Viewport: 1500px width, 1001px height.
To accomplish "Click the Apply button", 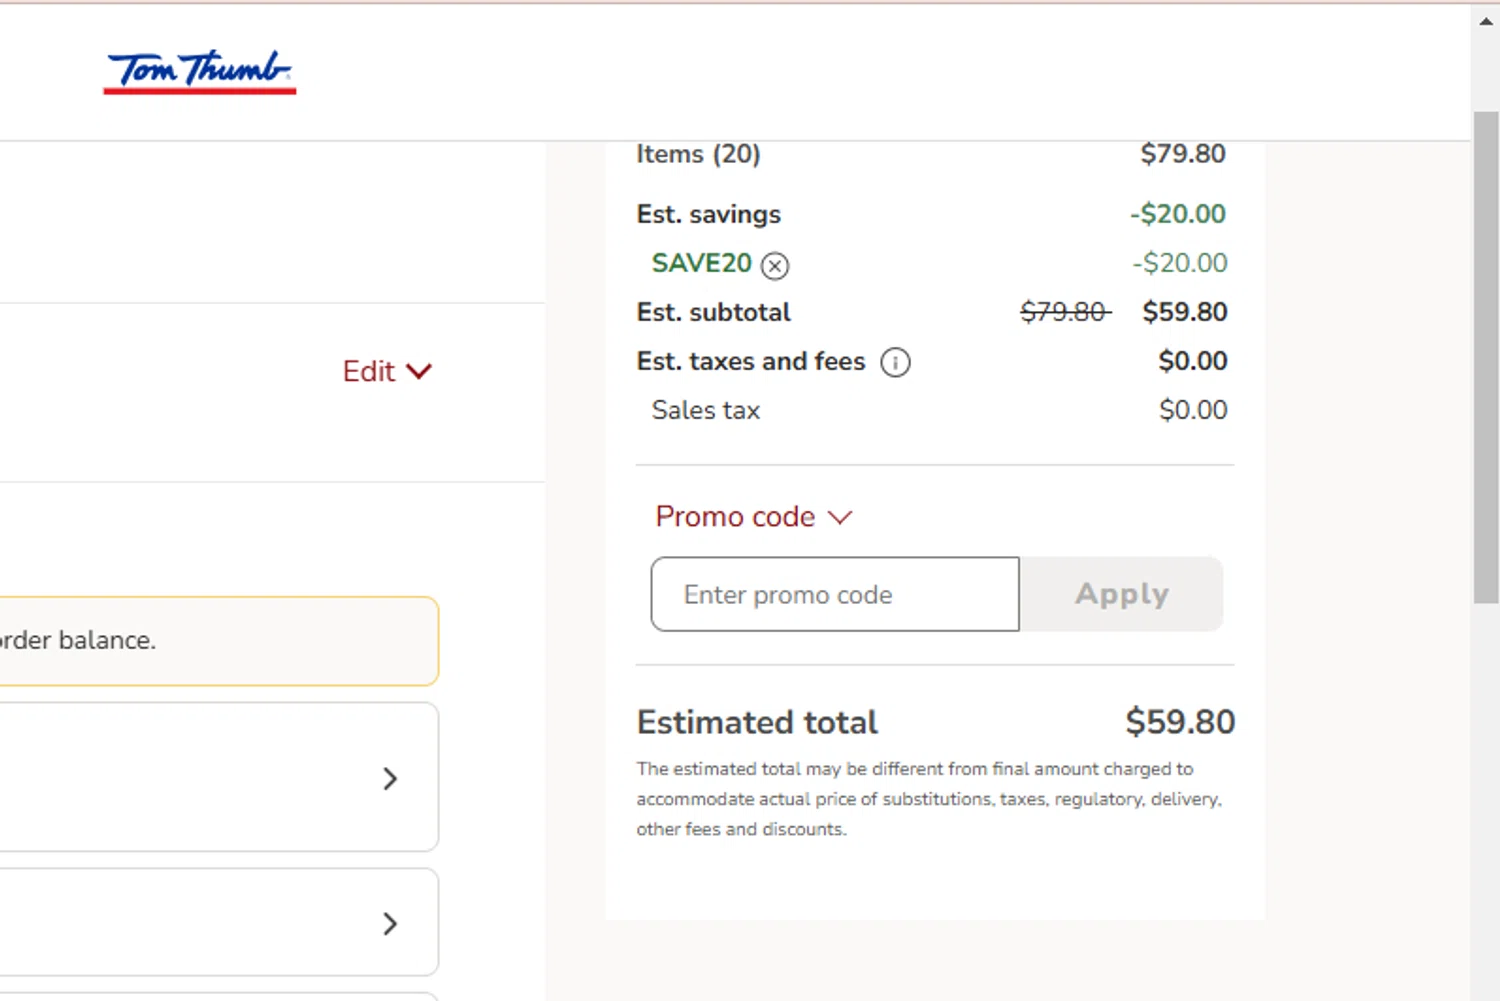I will click(1122, 594).
